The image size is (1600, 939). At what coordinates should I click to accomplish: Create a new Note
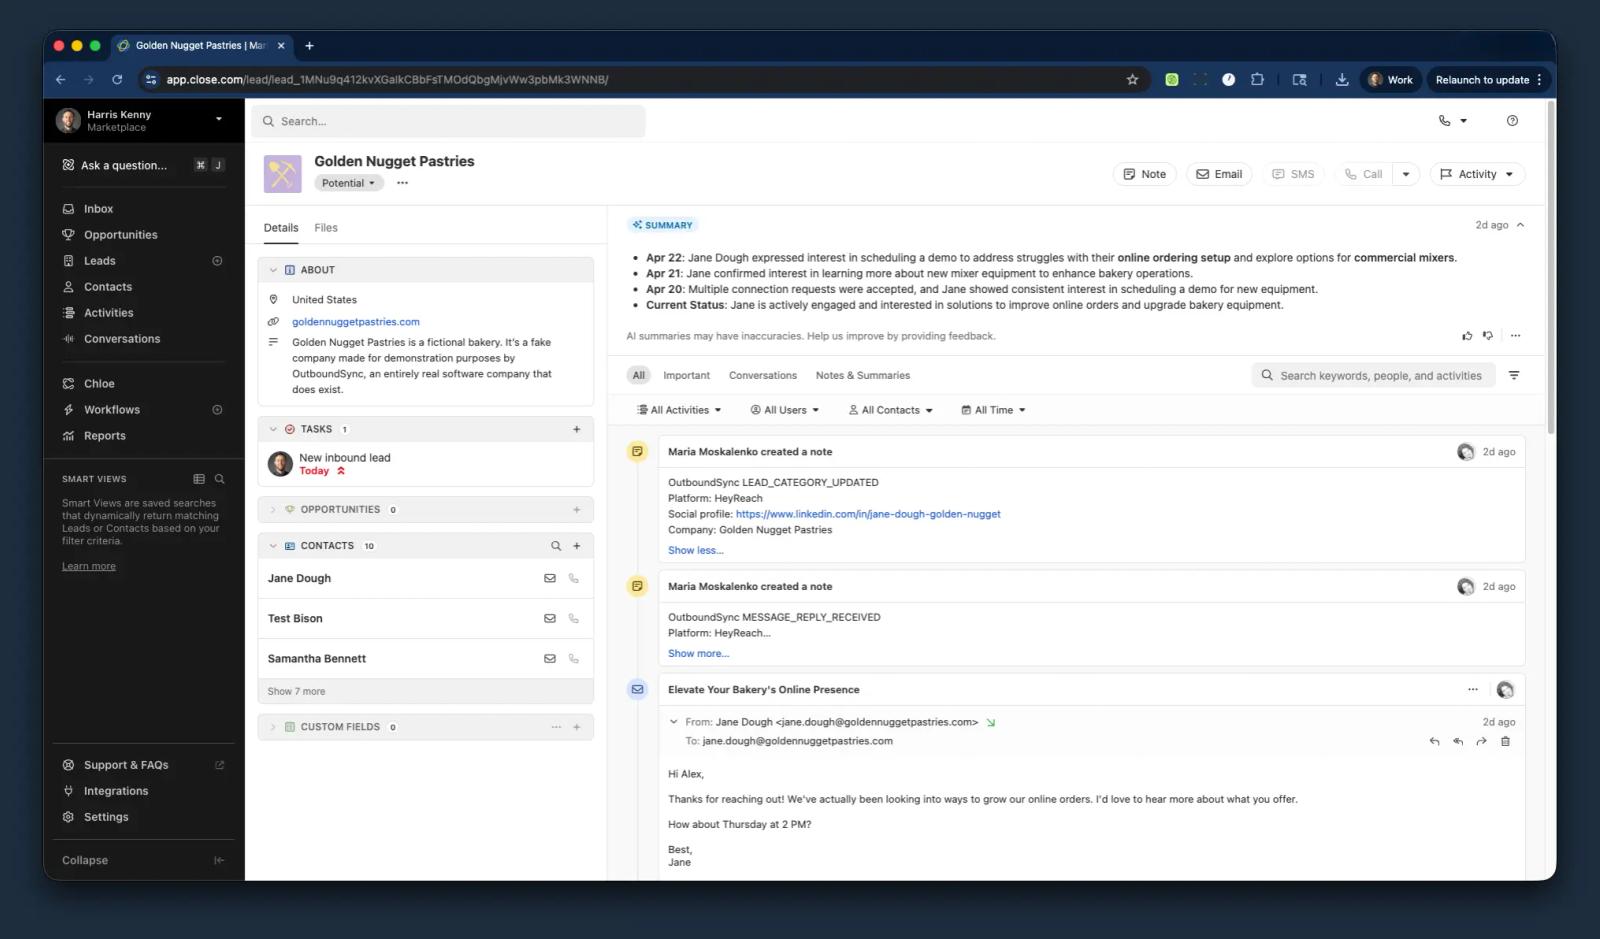pyautogui.click(x=1144, y=174)
